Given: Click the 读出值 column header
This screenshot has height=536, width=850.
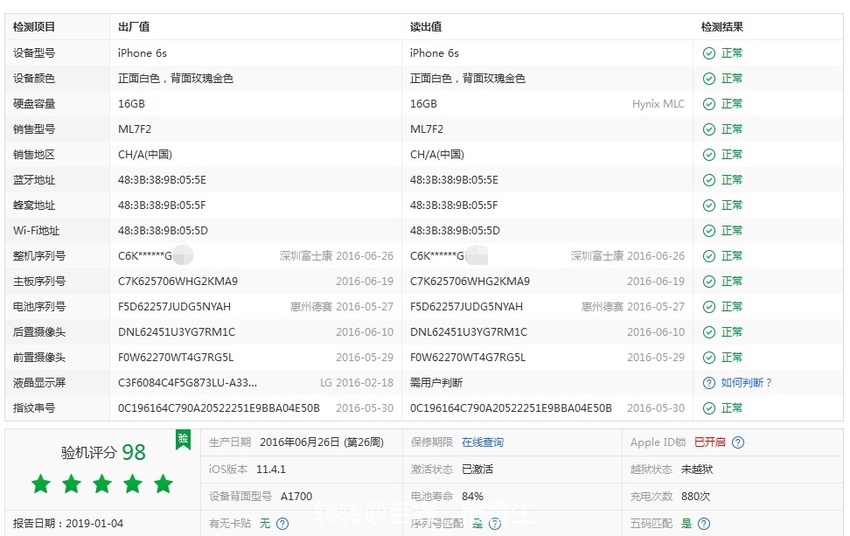Looking at the screenshot, I should 426,27.
